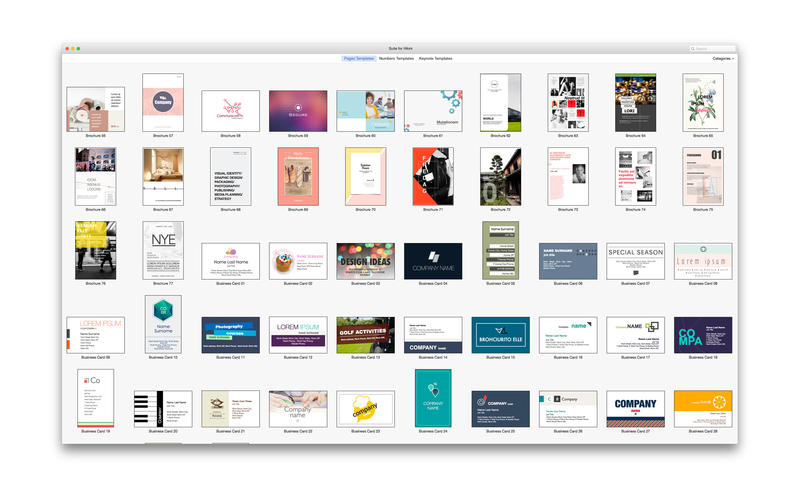Image resolution: width=800 pixels, height=500 pixels.
Task: Select the Business Card 14 Company template
Action: [x=433, y=335]
